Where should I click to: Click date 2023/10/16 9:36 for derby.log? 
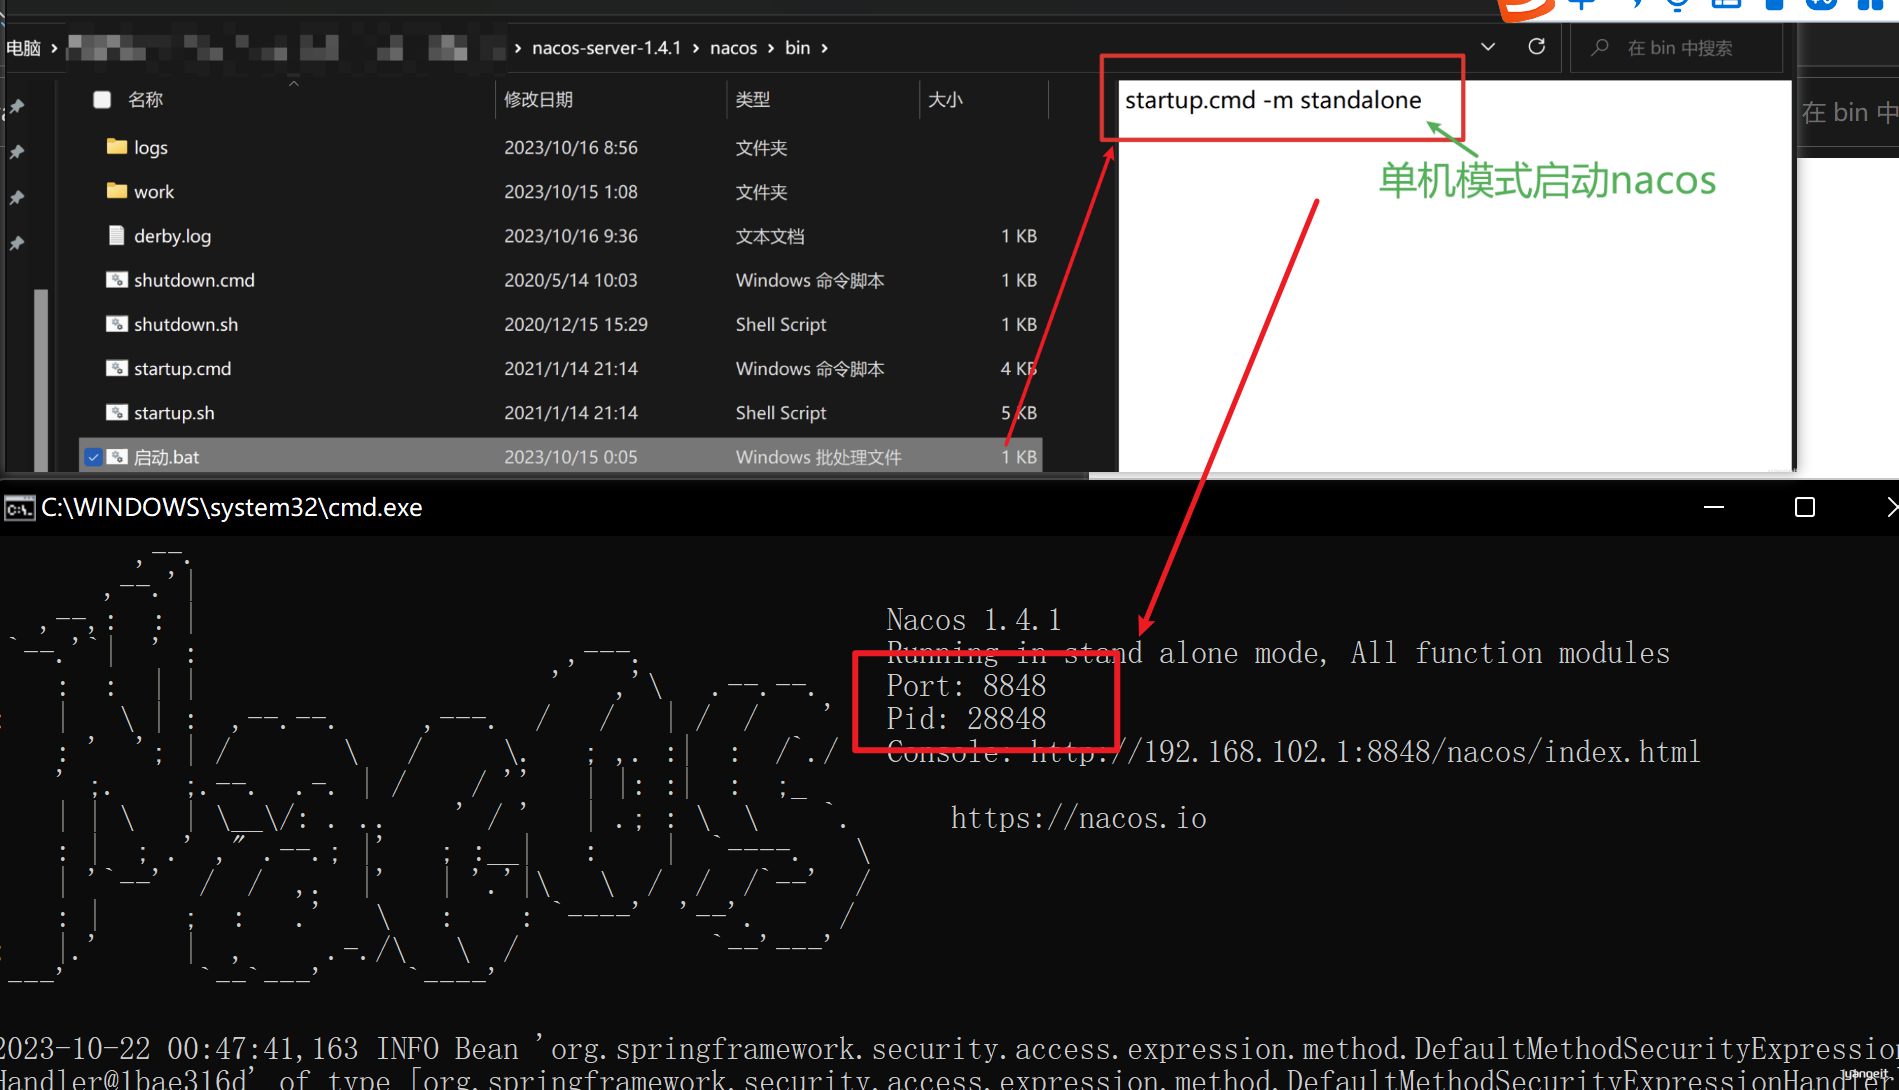pyautogui.click(x=571, y=236)
